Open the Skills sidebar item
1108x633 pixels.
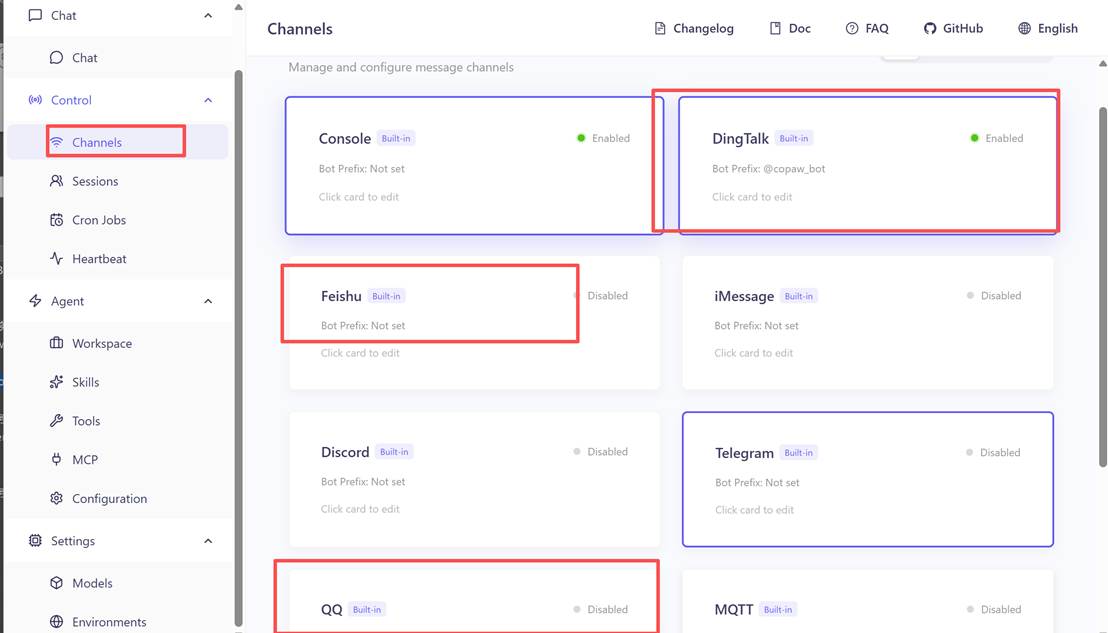[x=117, y=382]
